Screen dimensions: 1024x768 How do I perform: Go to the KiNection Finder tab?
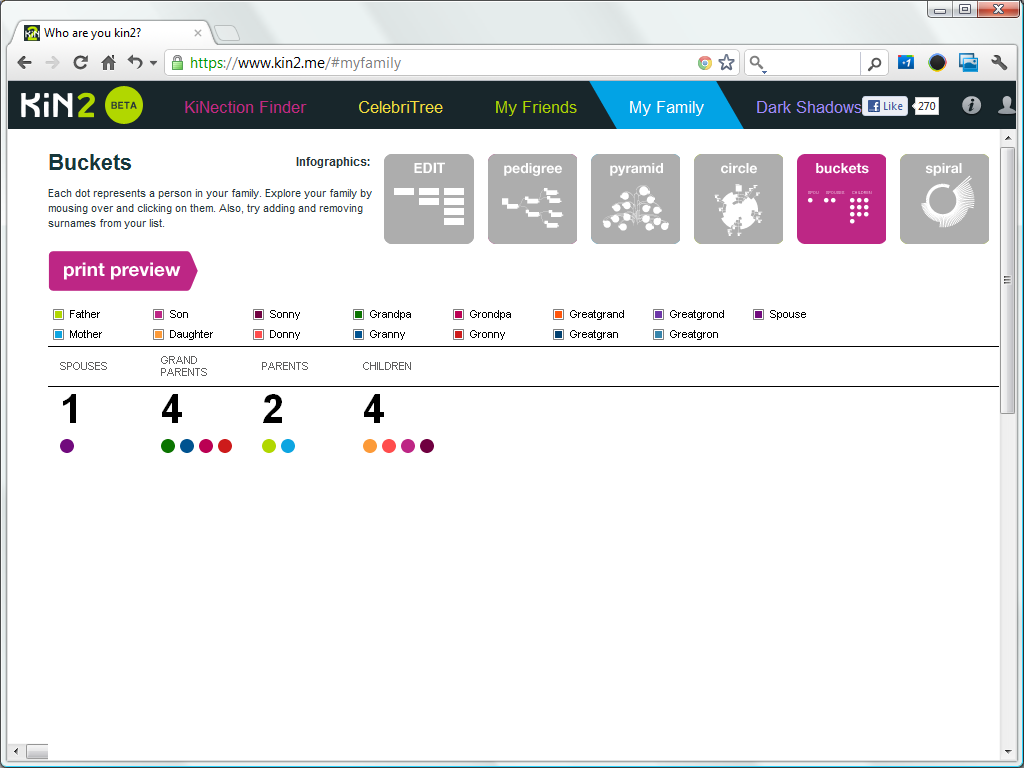[x=245, y=107]
